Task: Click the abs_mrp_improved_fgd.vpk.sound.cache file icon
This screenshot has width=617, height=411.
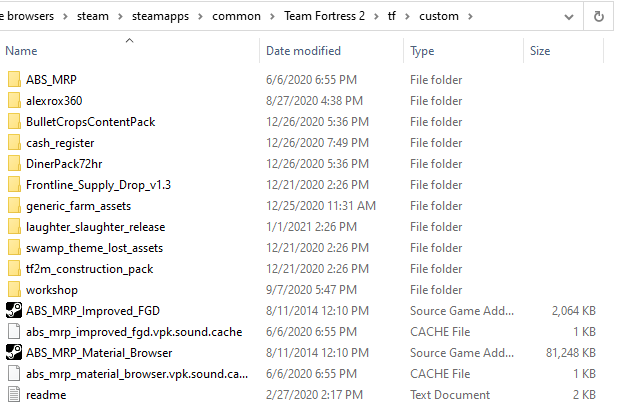Action: (13, 331)
